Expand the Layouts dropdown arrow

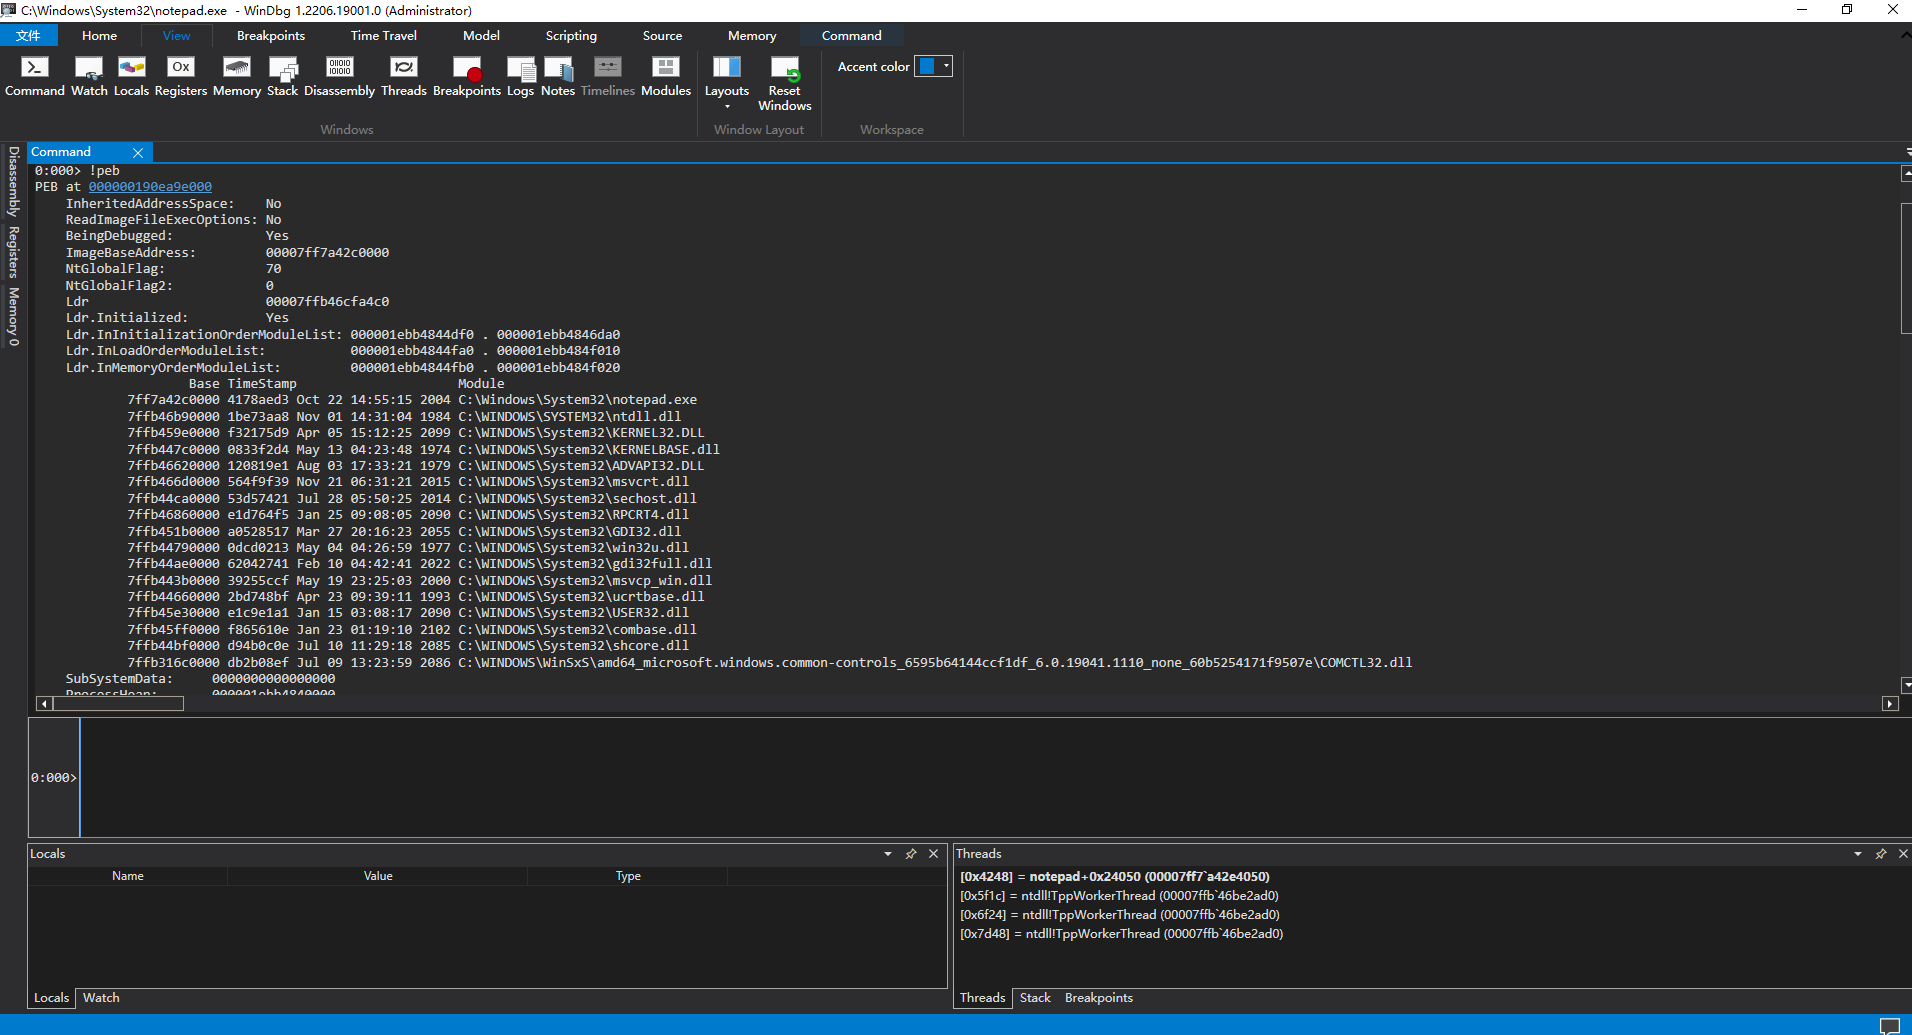(727, 106)
